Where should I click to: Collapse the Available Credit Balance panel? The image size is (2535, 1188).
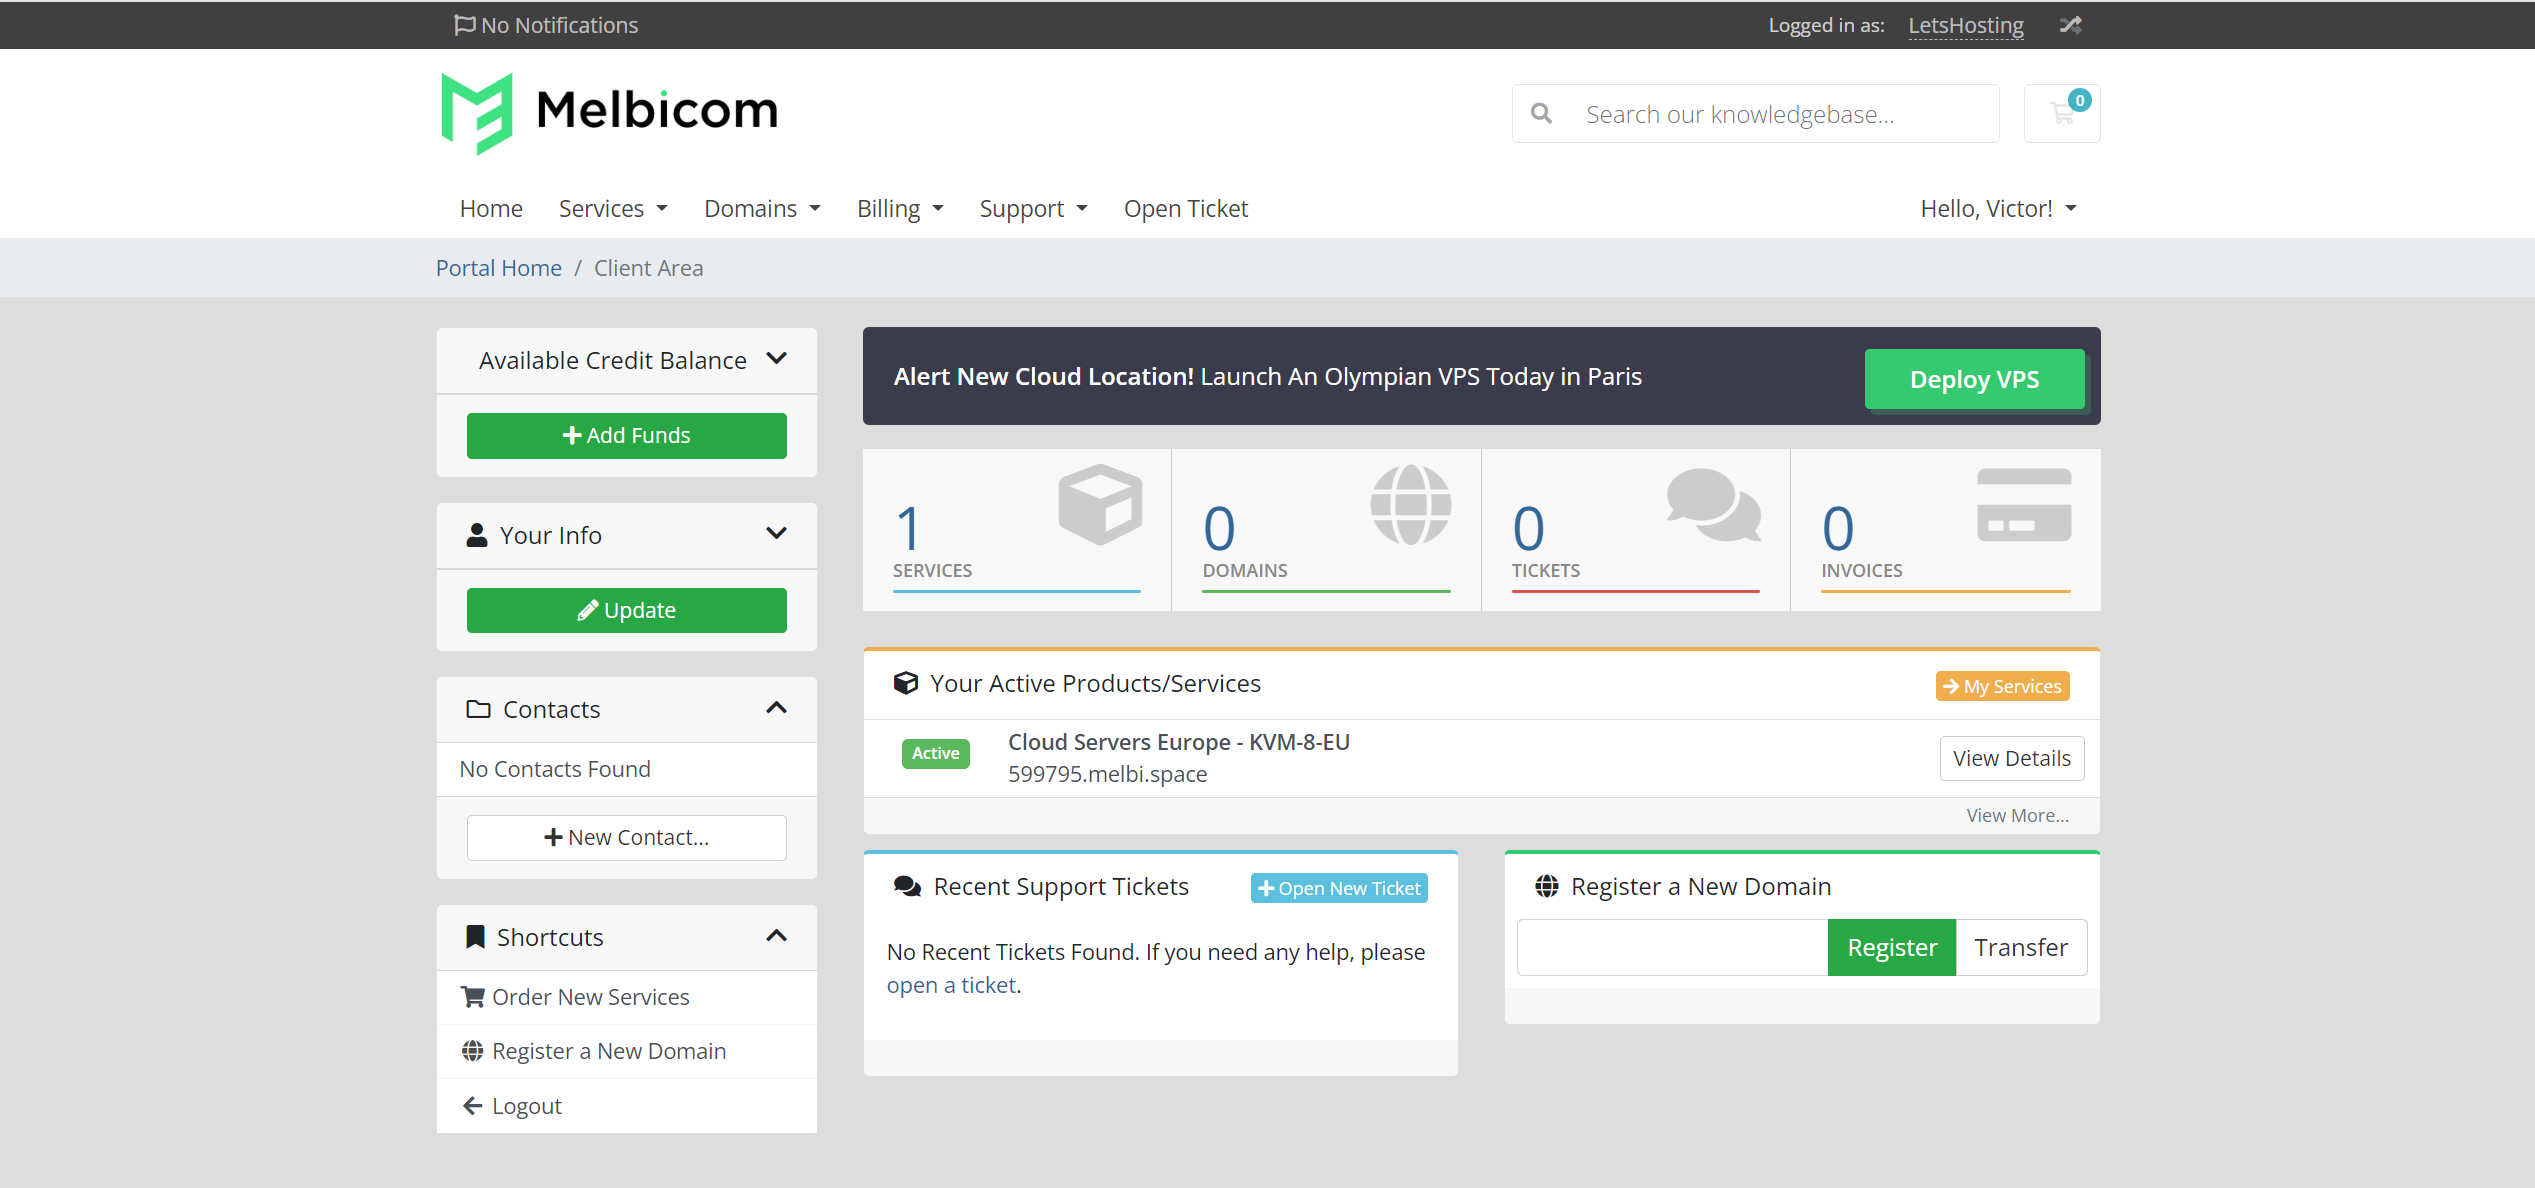[x=776, y=359]
